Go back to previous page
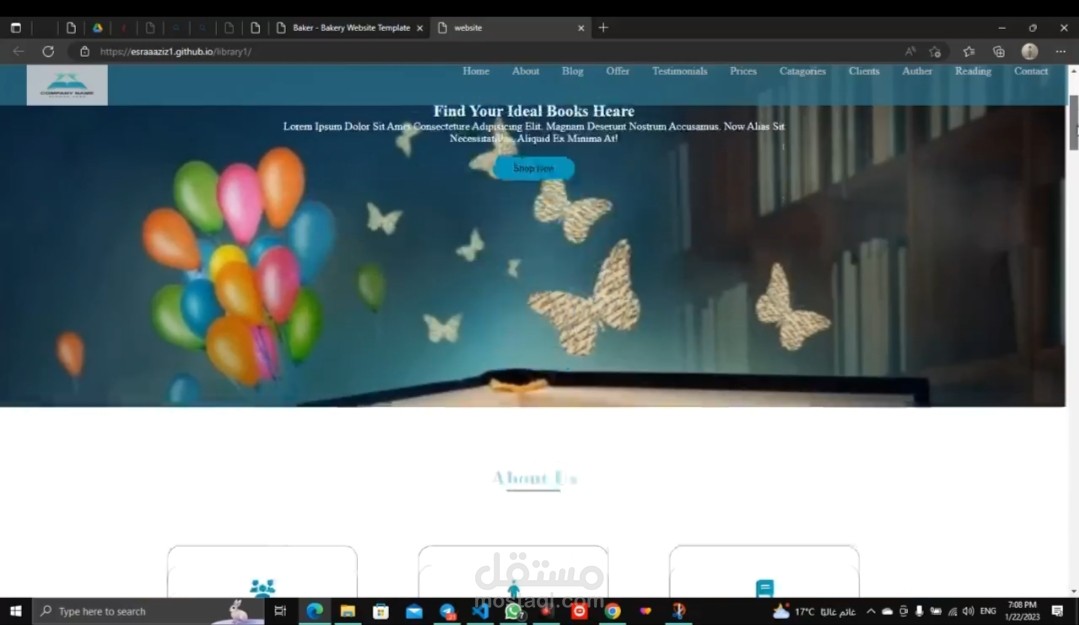1079x625 pixels. point(19,52)
